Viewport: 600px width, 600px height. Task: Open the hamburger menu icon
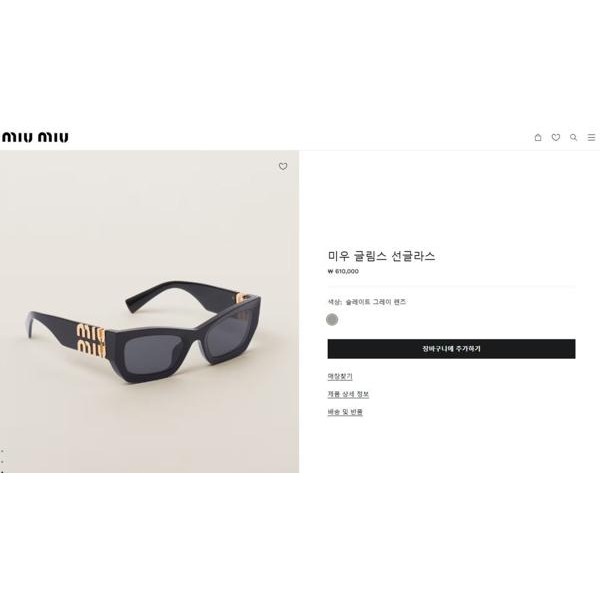pyautogui.click(x=591, y=137)
